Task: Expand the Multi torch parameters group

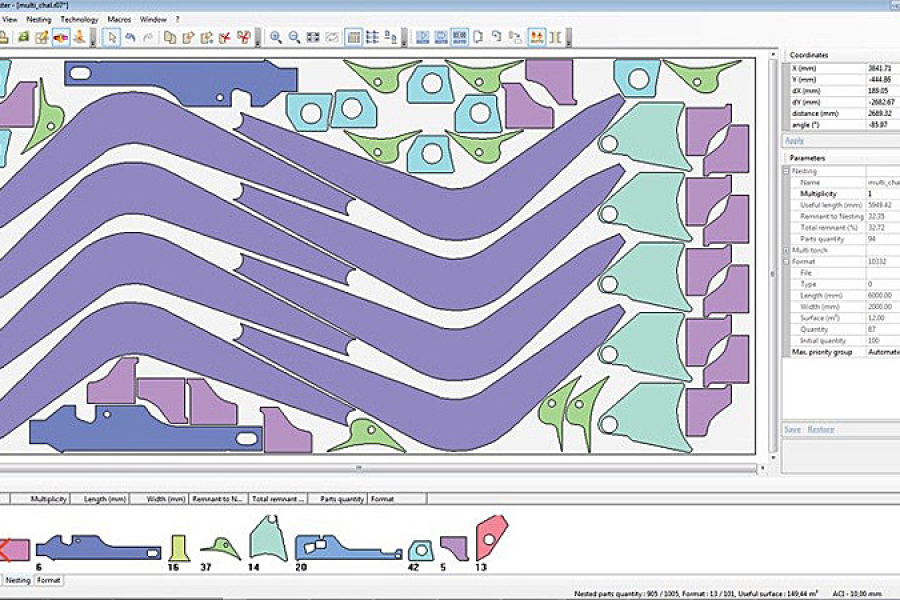Action: pos(786,250)
